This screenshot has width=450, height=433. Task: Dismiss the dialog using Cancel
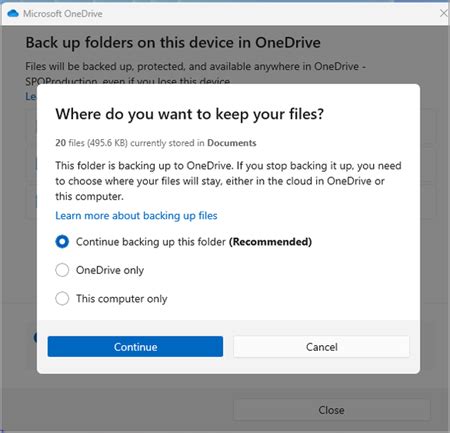pos(321,347)
